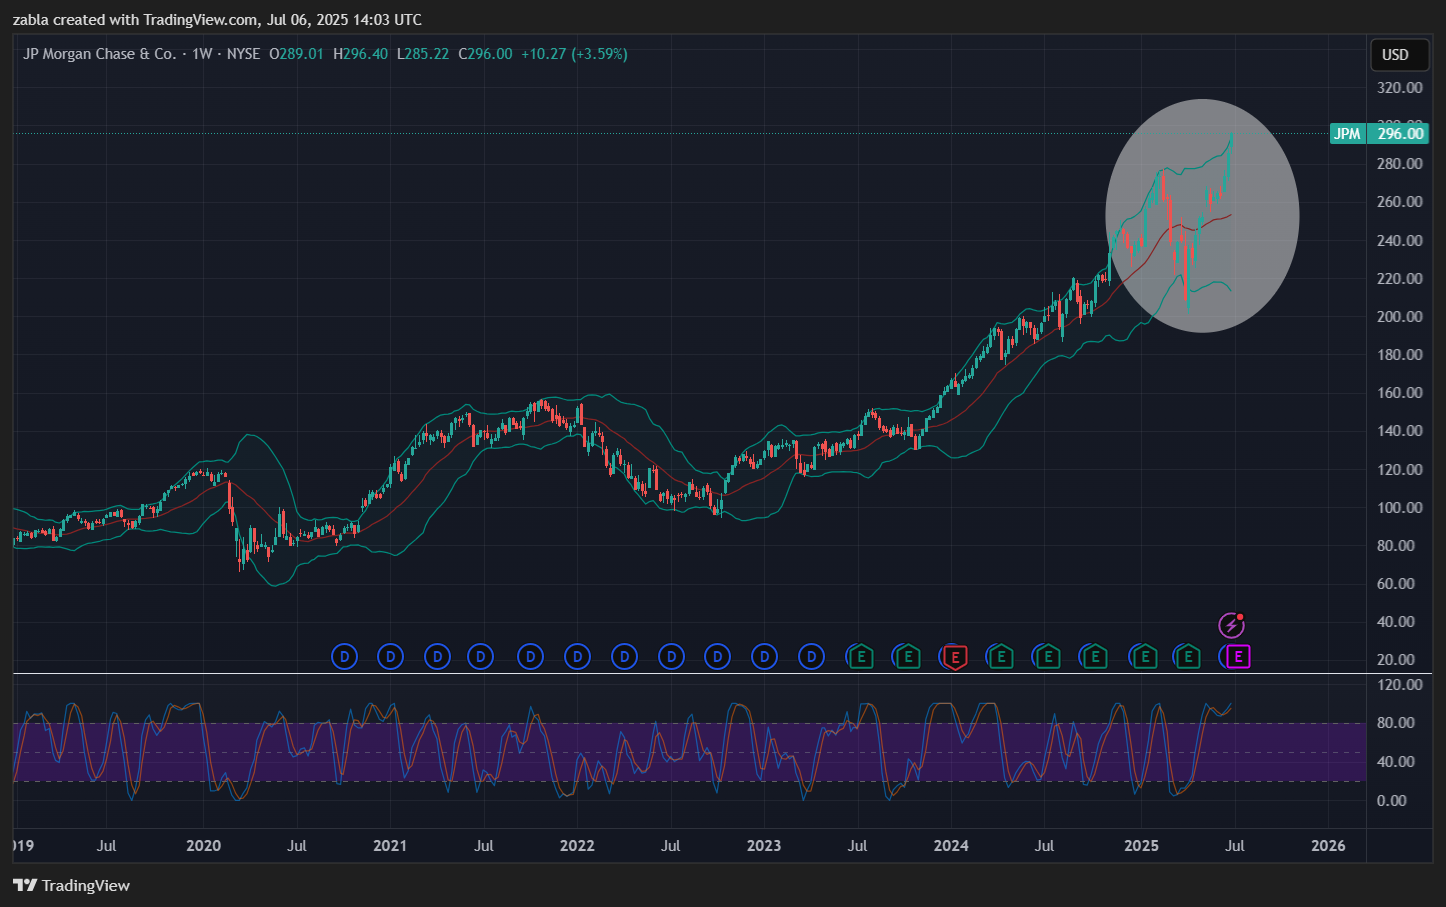This screenshot has height=907, width=1446.
Task: Click the dividend marker at October 2020
Action: click(345, 657)
